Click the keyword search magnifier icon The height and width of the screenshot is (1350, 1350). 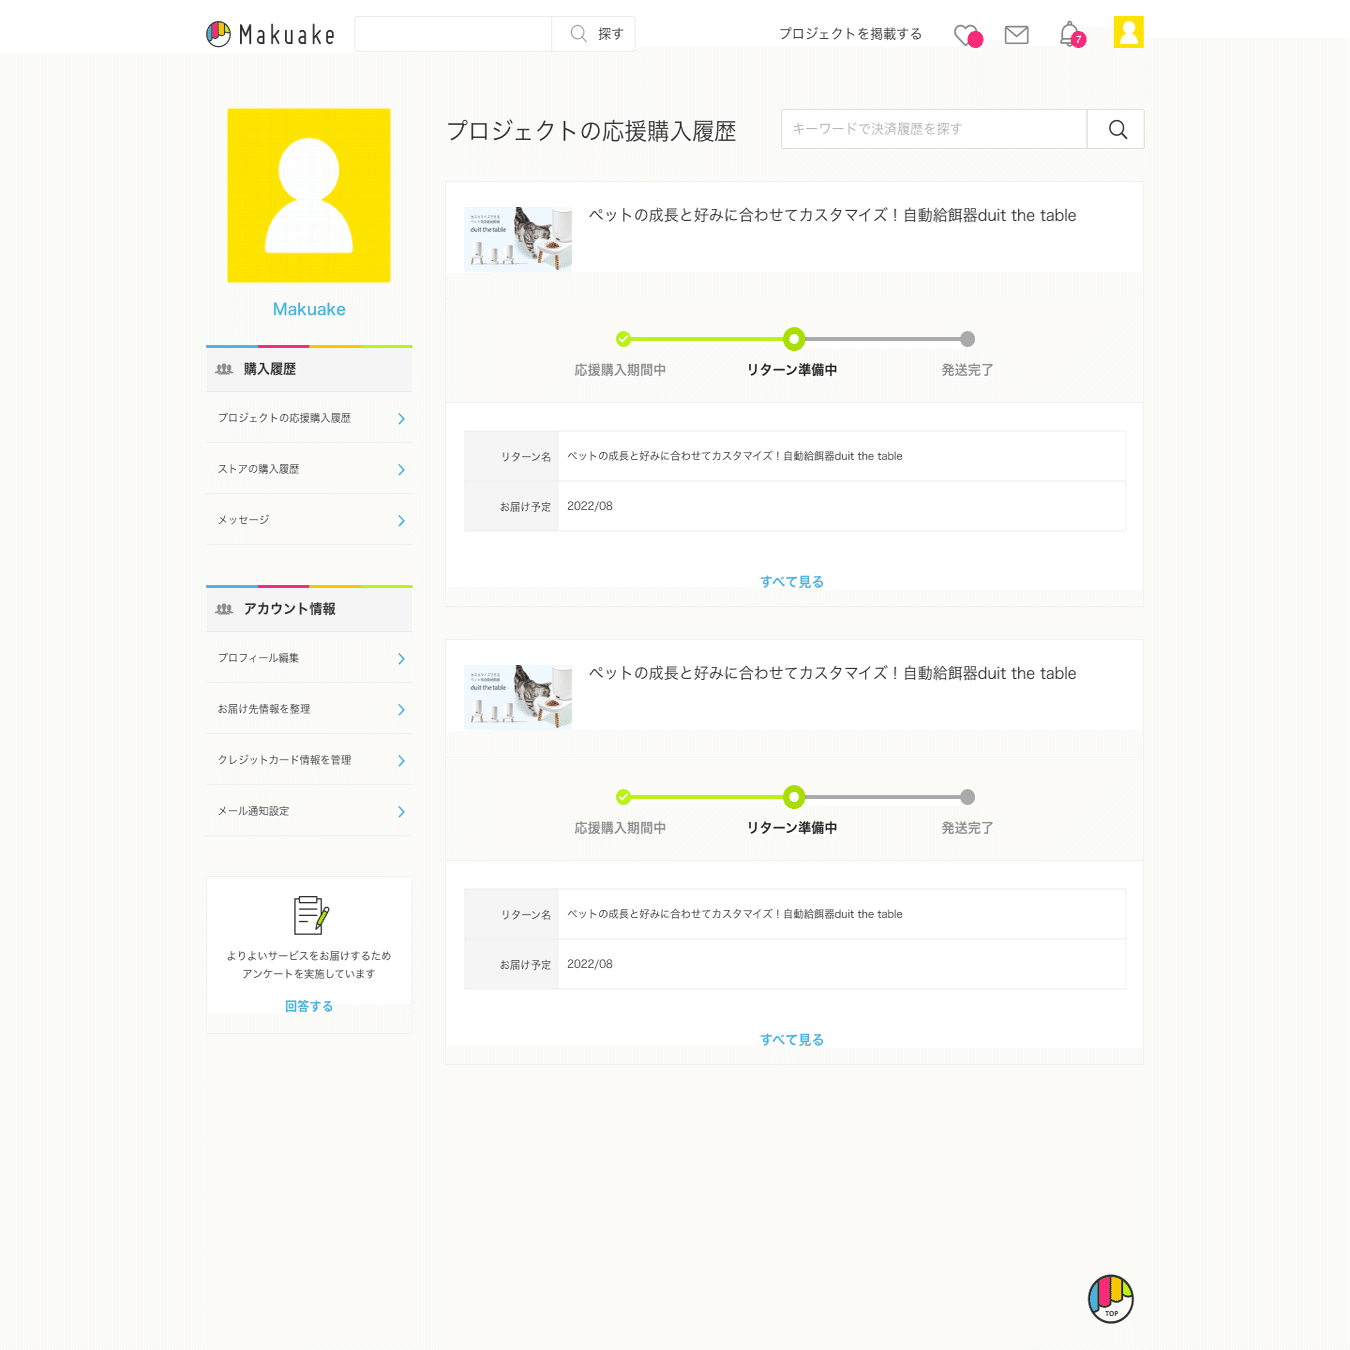coord(1115,129)
